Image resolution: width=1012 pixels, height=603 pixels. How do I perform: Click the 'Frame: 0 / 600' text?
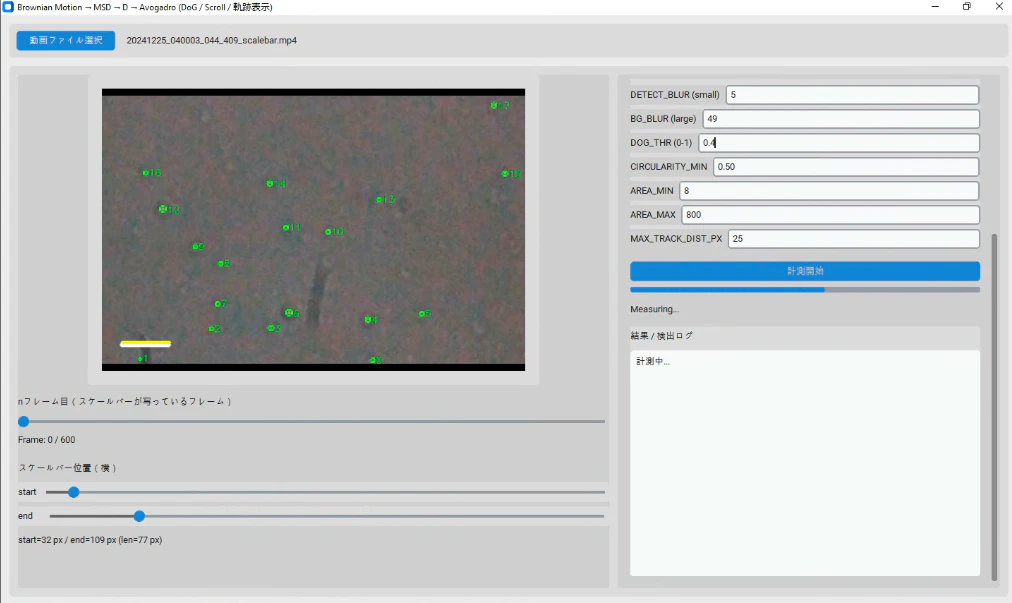[x=46, y=440]
